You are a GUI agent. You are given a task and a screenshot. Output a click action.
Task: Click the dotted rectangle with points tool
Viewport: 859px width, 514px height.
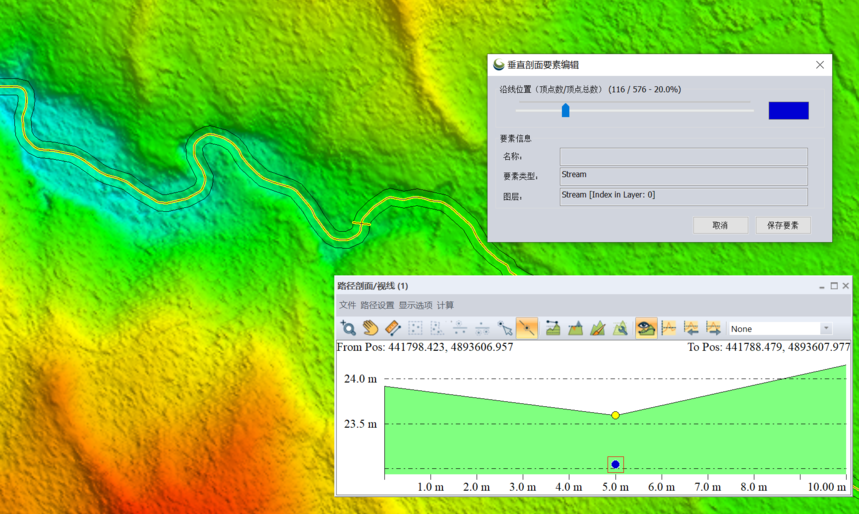[437, 328]
